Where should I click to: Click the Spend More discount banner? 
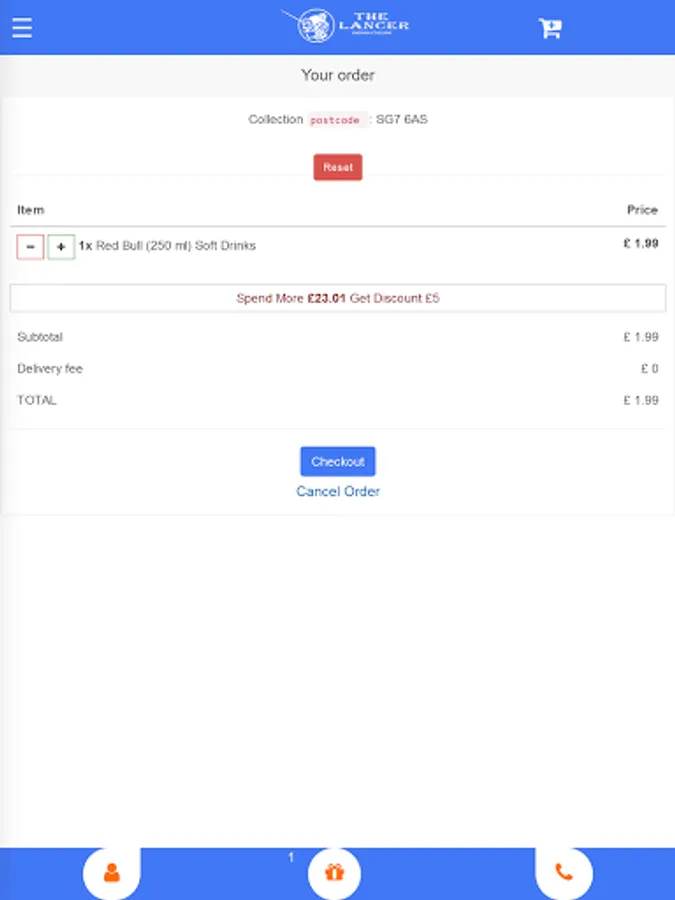[x=337, y=298]
